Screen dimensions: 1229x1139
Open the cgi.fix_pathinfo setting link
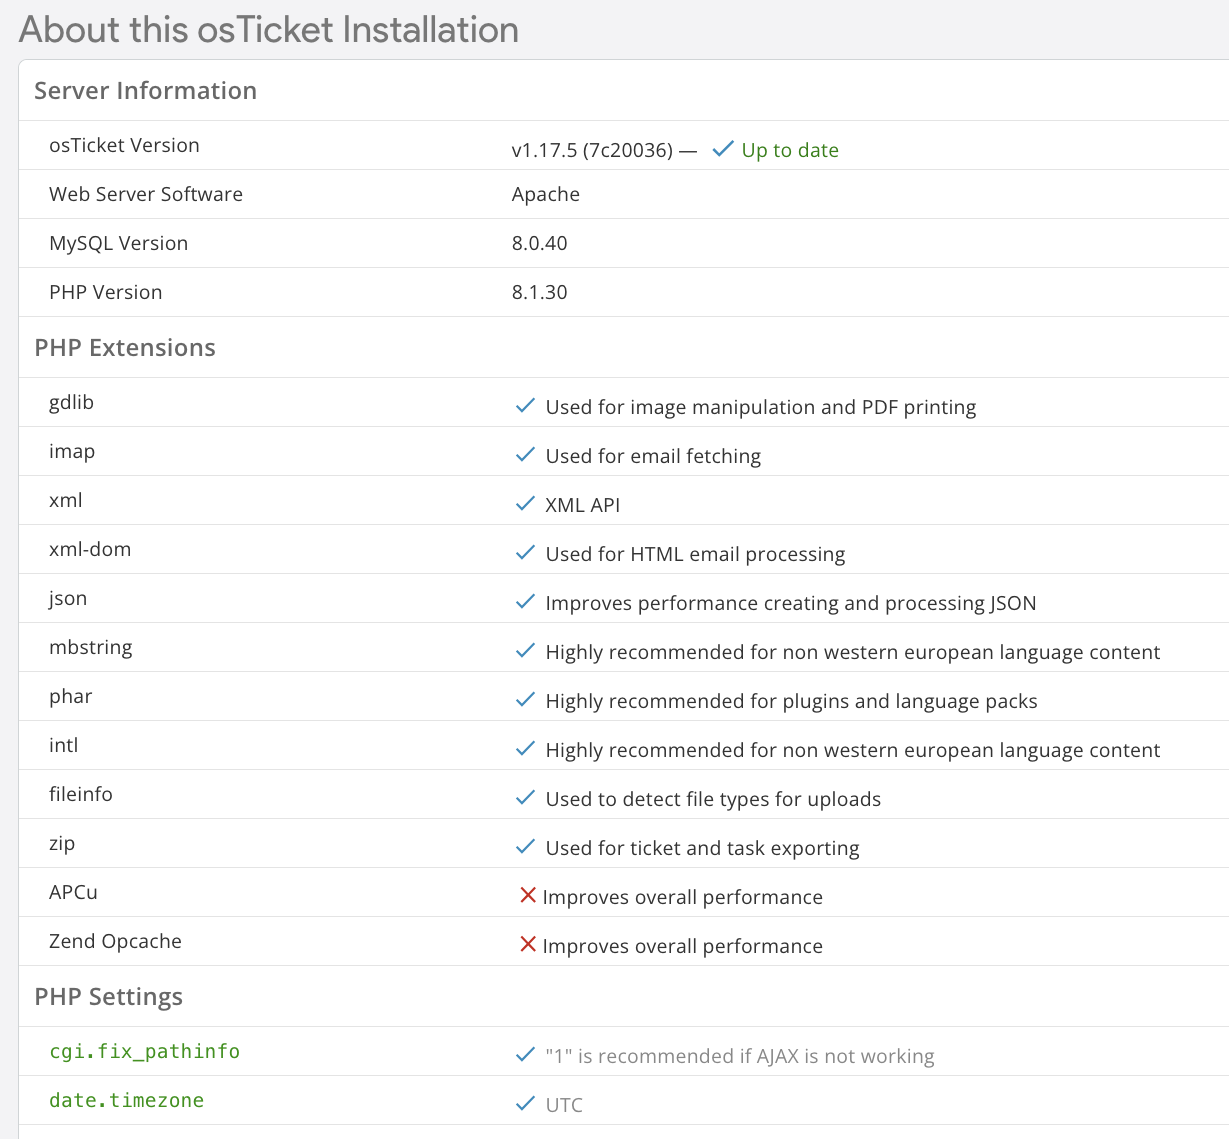(x=144, y=1052)
